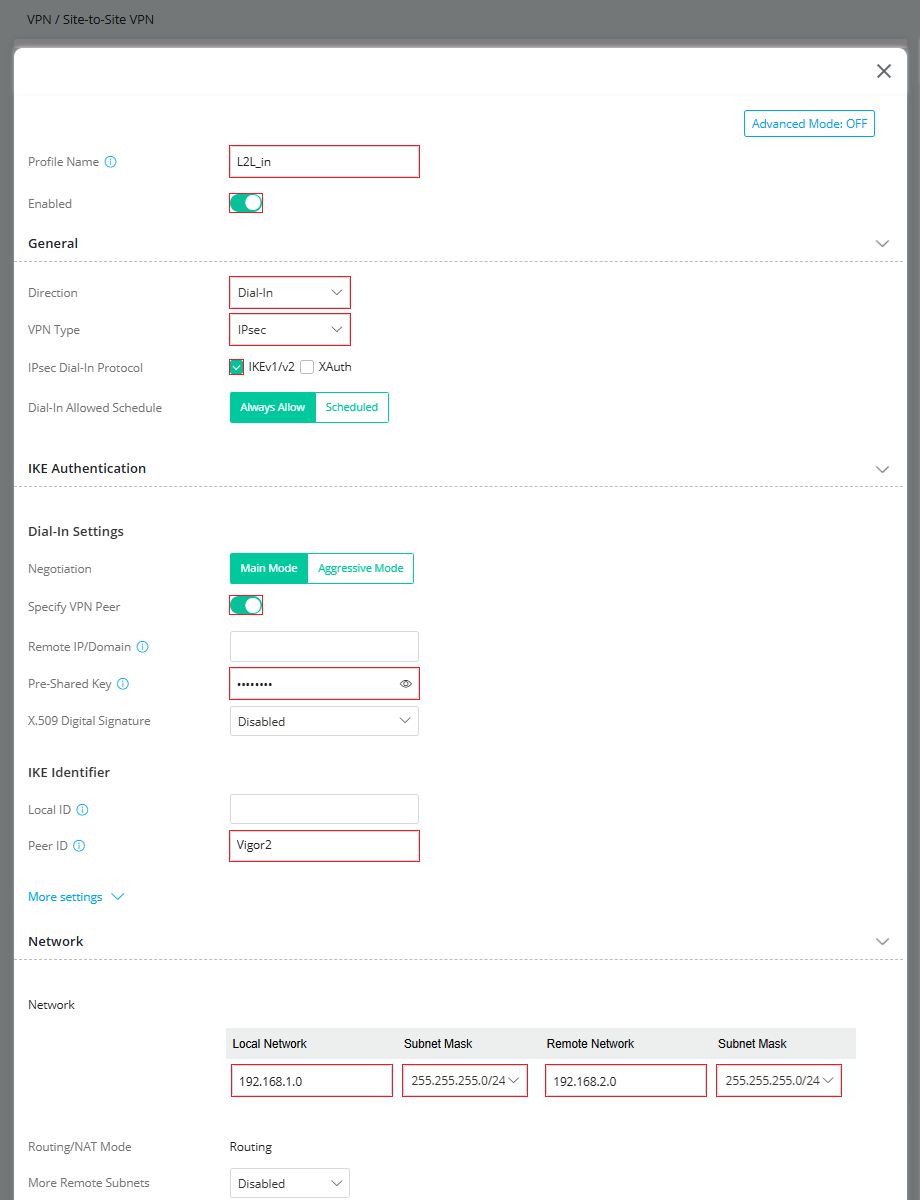Click the info icon next to Local ID
The image size is (920, 1200).
(83, 810)
